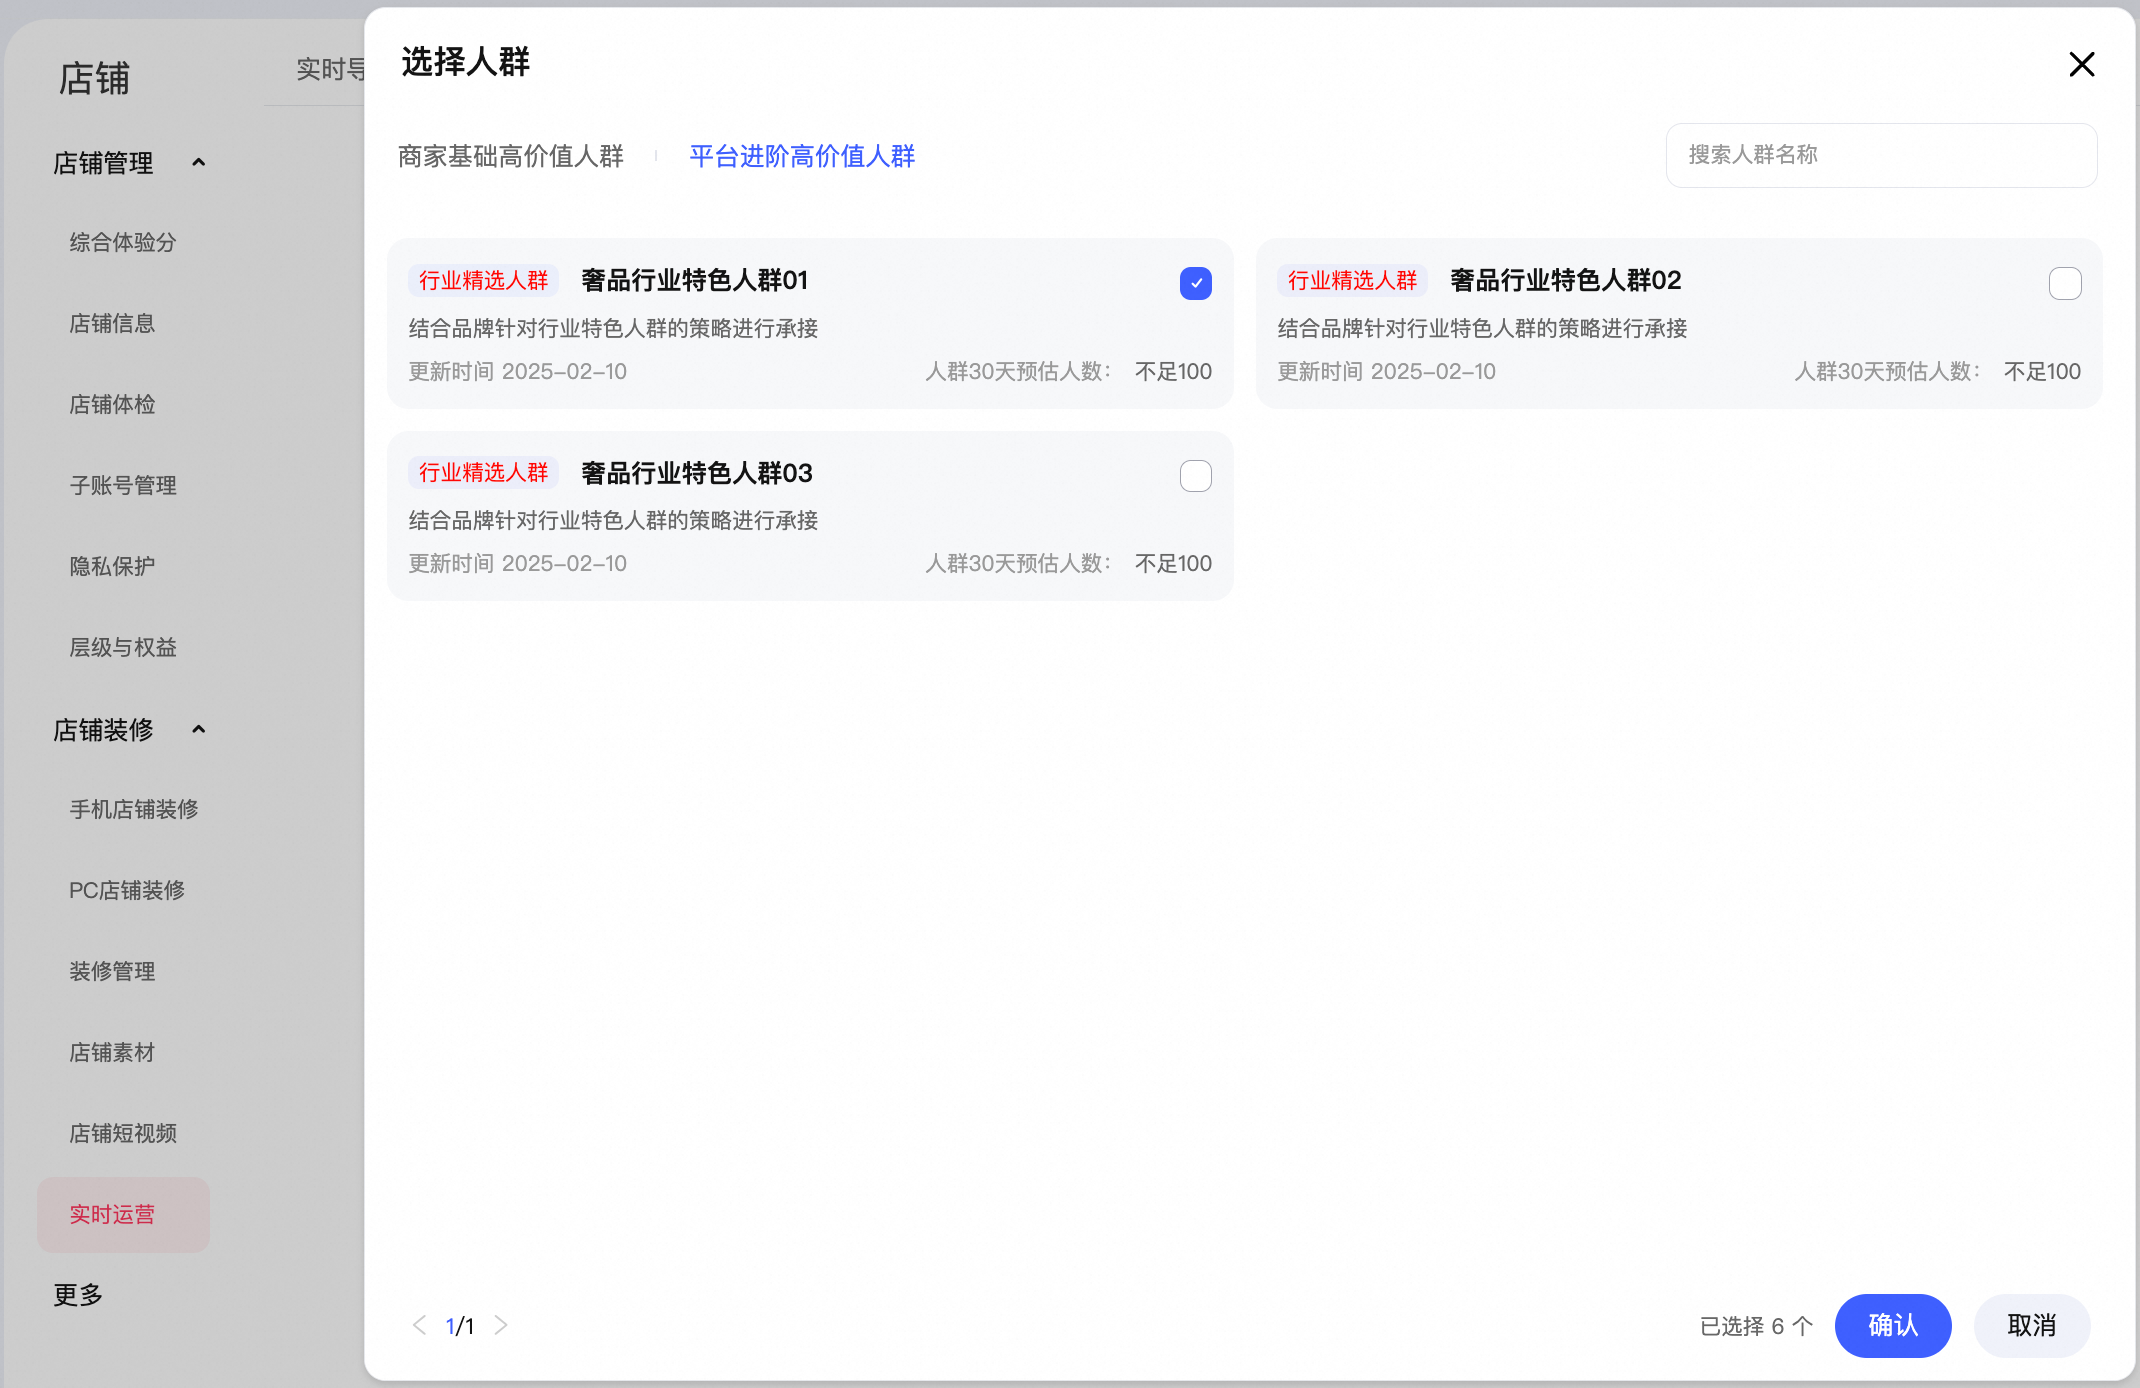The image size is (2140, 1388).
Task: Expand the 更多 section
Action: pyautogui.click(x=79, y=1294)
